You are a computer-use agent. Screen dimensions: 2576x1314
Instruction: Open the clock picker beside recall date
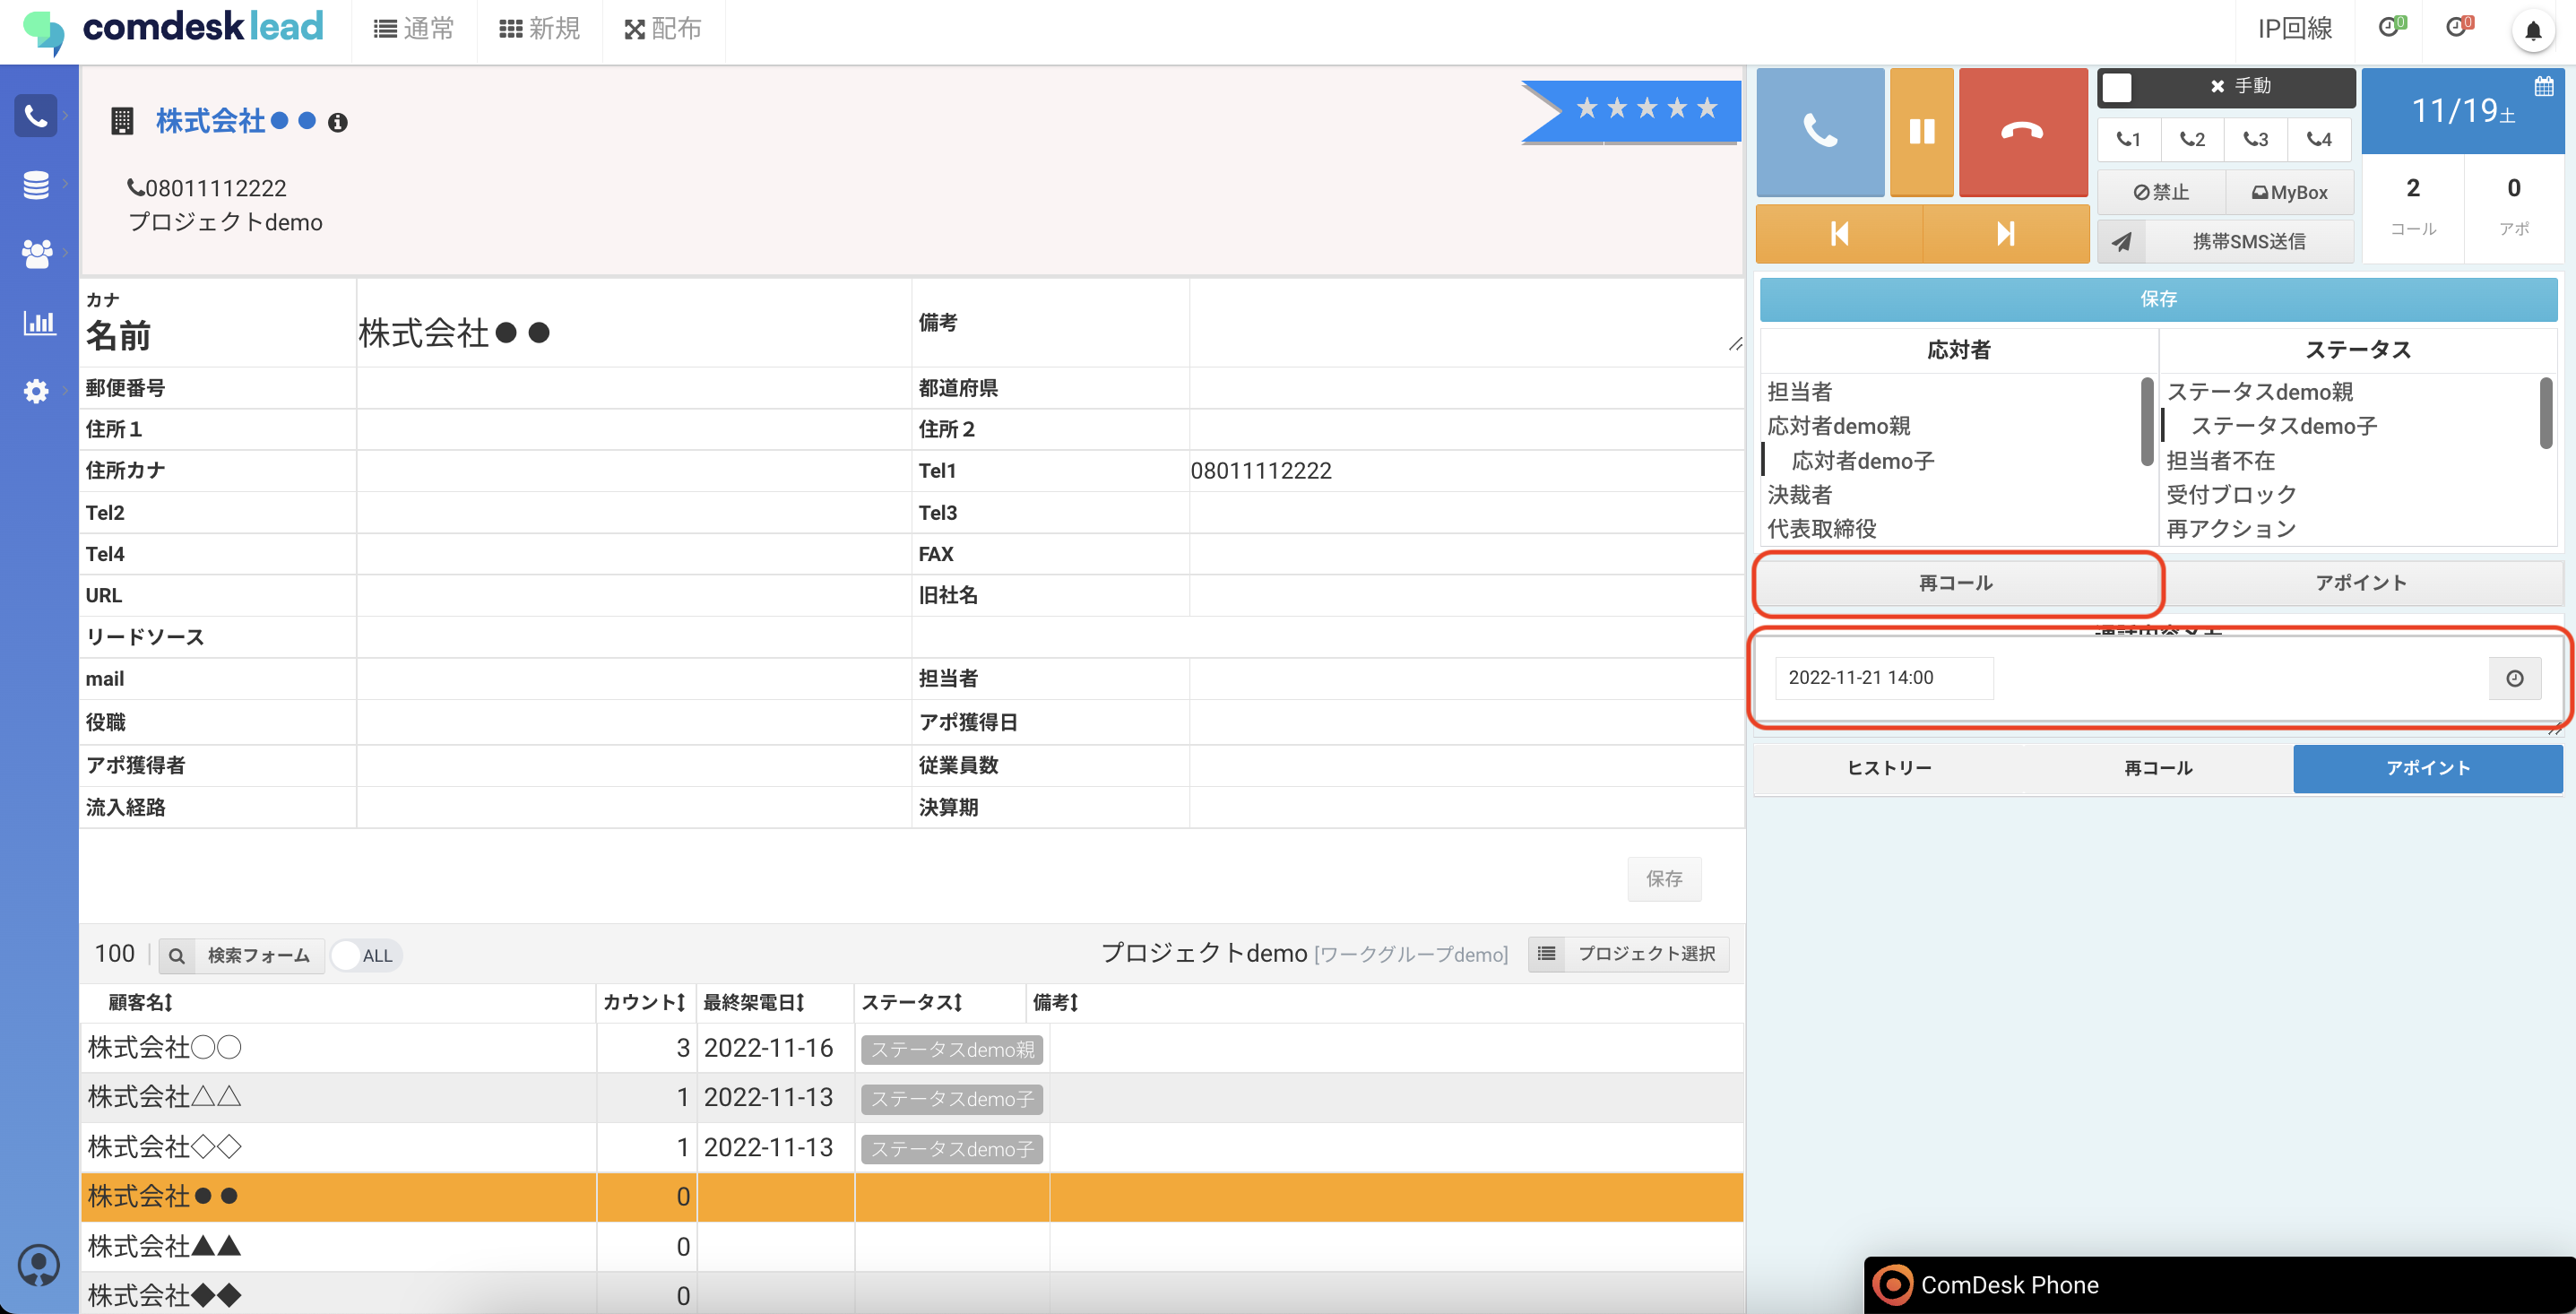[2515, 678]
